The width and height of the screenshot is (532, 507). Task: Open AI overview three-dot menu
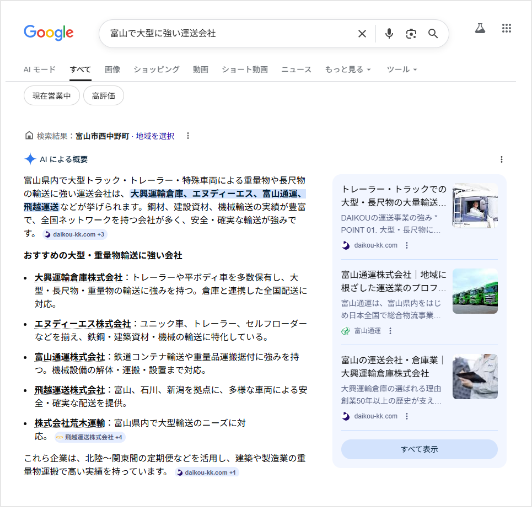tap(501, 159)
